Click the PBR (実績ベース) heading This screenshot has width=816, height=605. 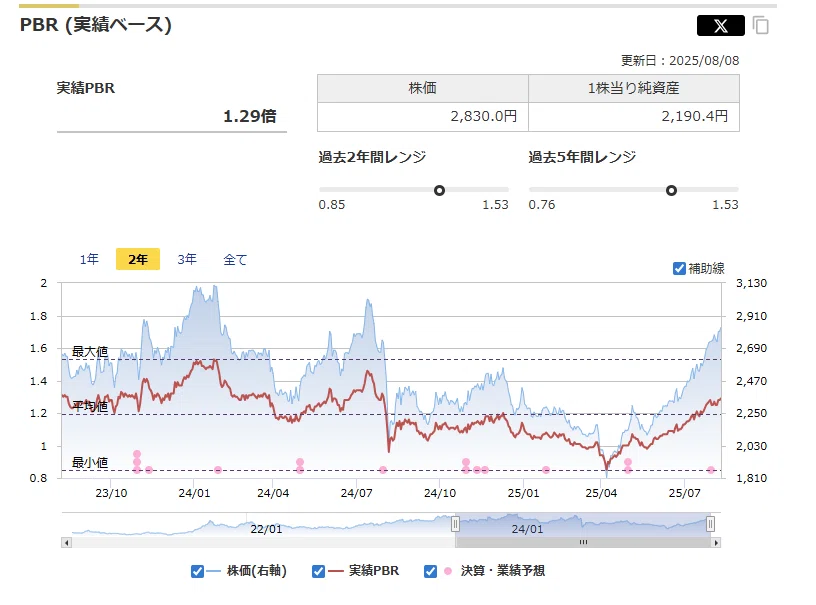click(96, 24)
